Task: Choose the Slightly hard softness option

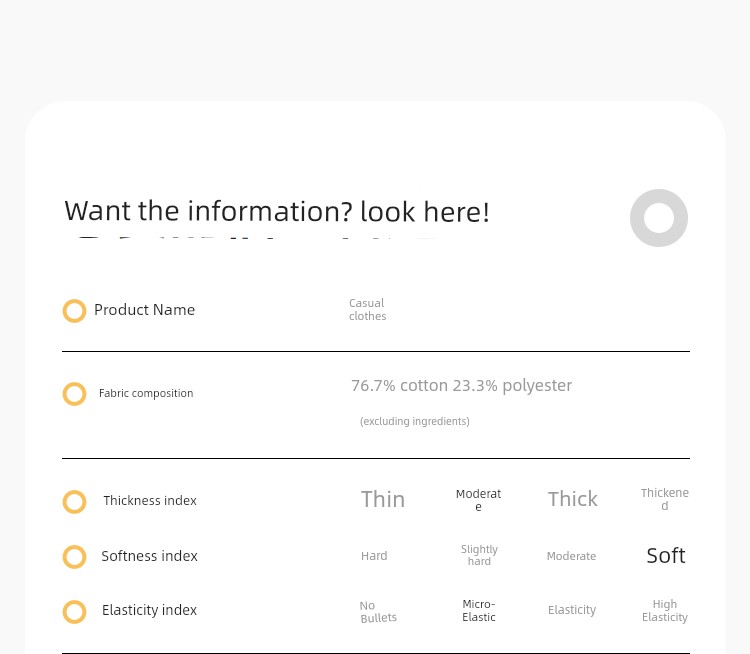Action: pyautogui.click(x=479, y=555)
